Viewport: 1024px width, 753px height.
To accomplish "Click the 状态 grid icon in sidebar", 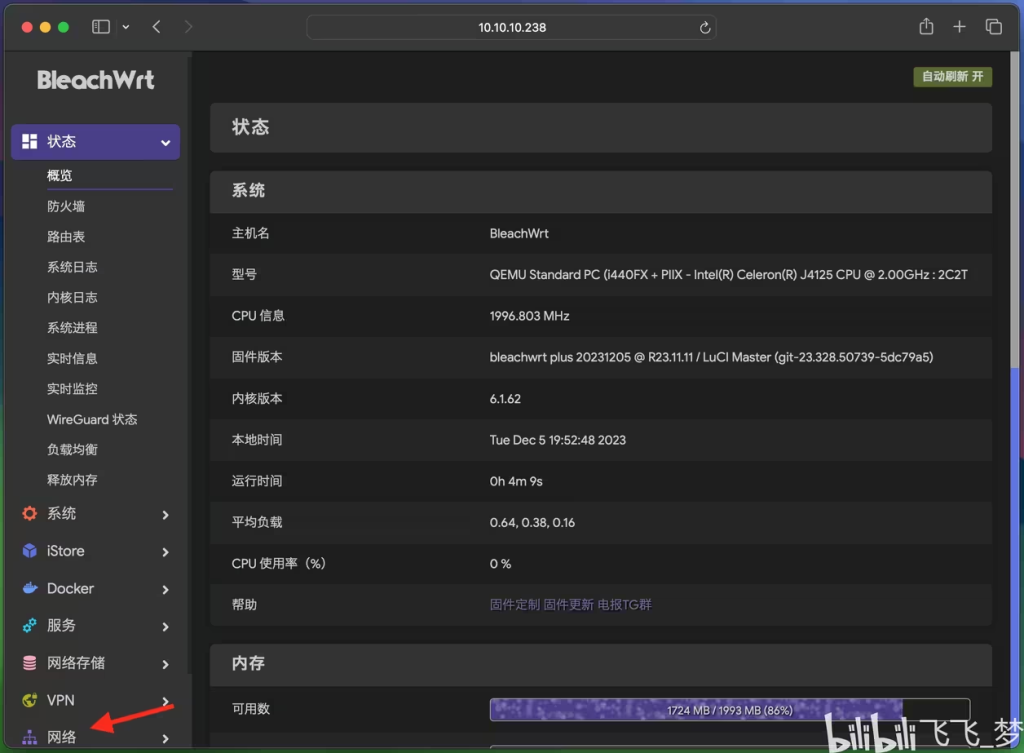I will (x=29, y=142).
